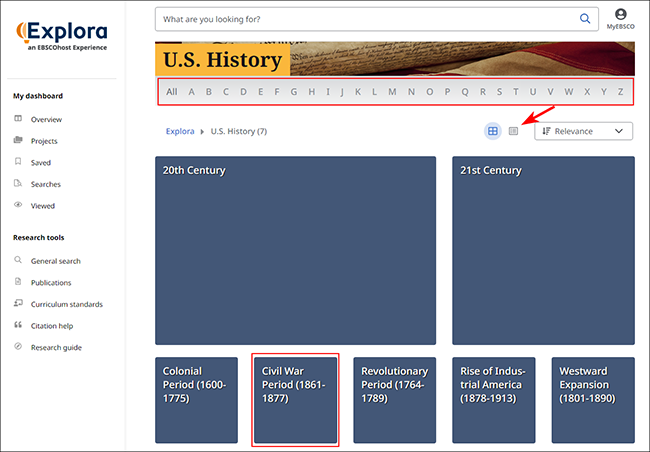This screenshot has width=650, height=452.
Task: Filter topics by letter N
Action: point(411,92)
